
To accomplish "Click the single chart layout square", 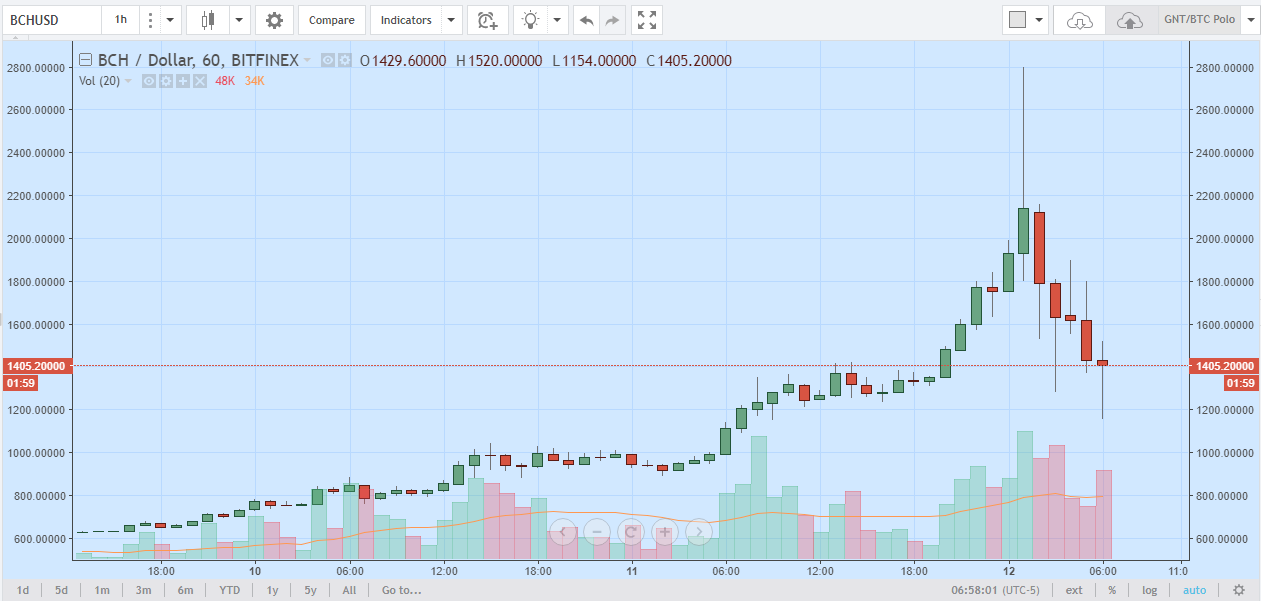I will click(1018, 20).
